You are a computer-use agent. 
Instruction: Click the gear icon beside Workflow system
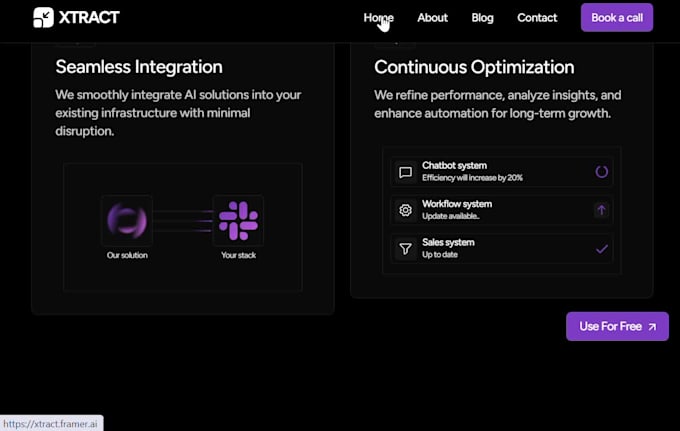[x=405, y=210]
